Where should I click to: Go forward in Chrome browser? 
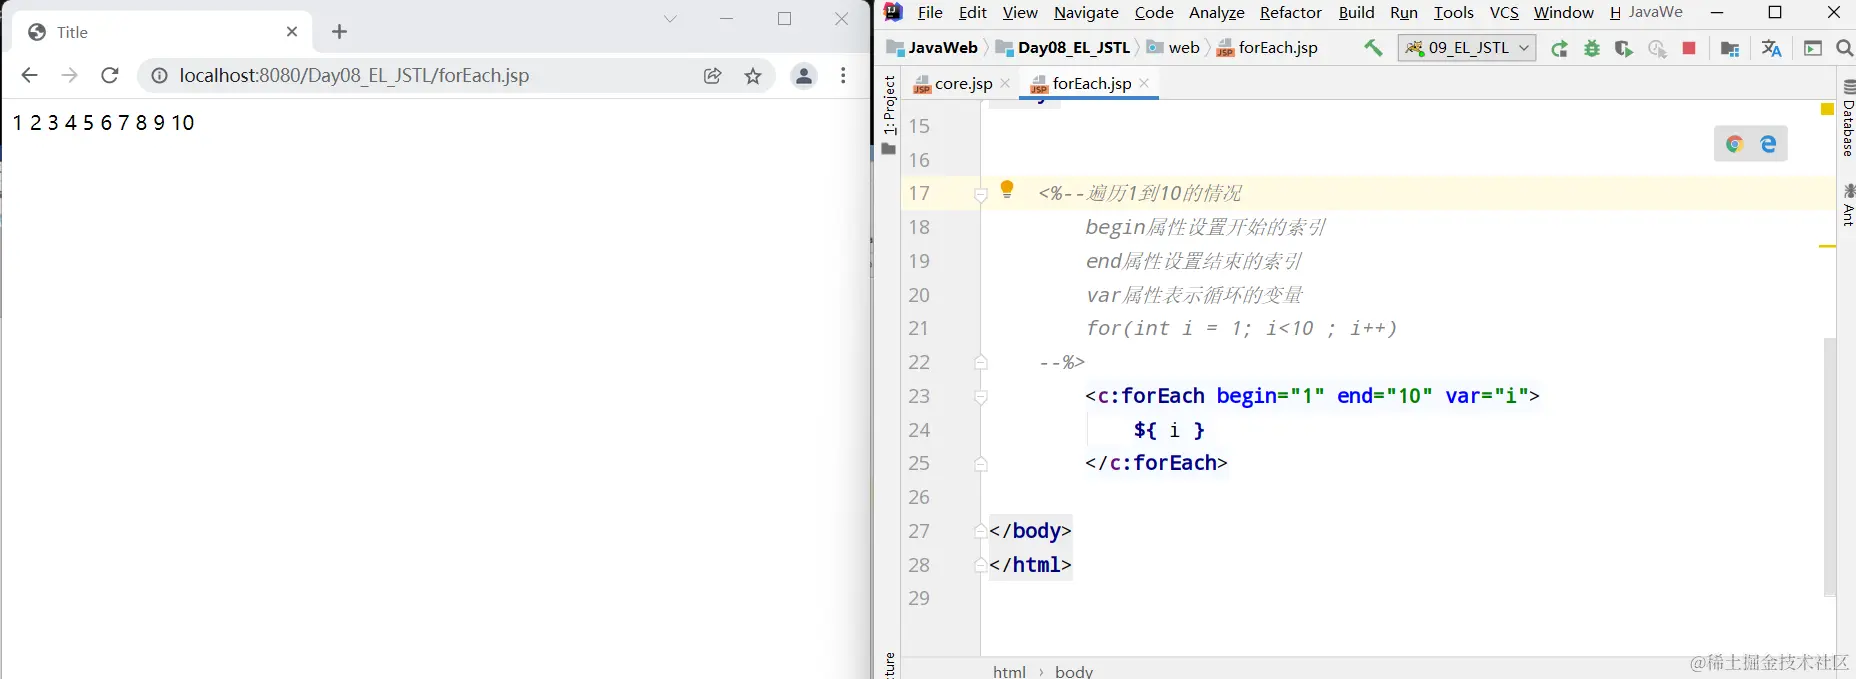(69, 75)
